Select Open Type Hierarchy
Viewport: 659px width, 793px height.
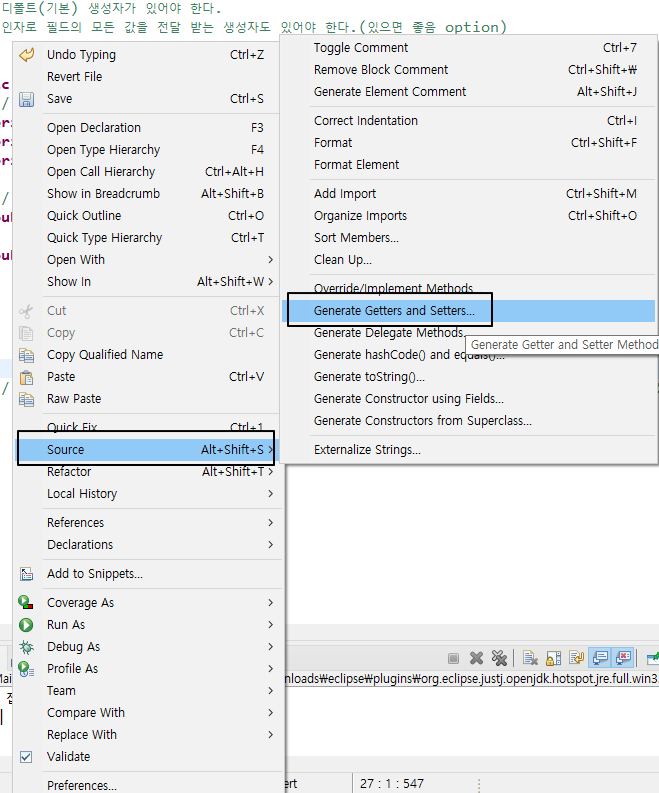click(x=146, y=150)
